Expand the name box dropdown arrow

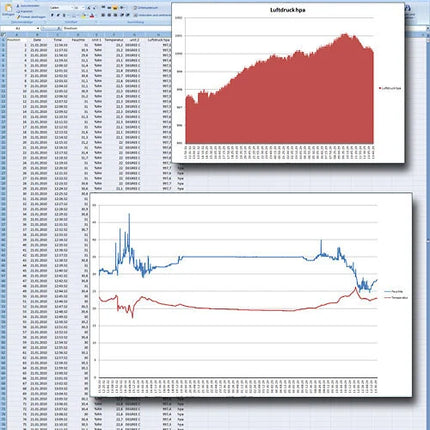point(38,28)
